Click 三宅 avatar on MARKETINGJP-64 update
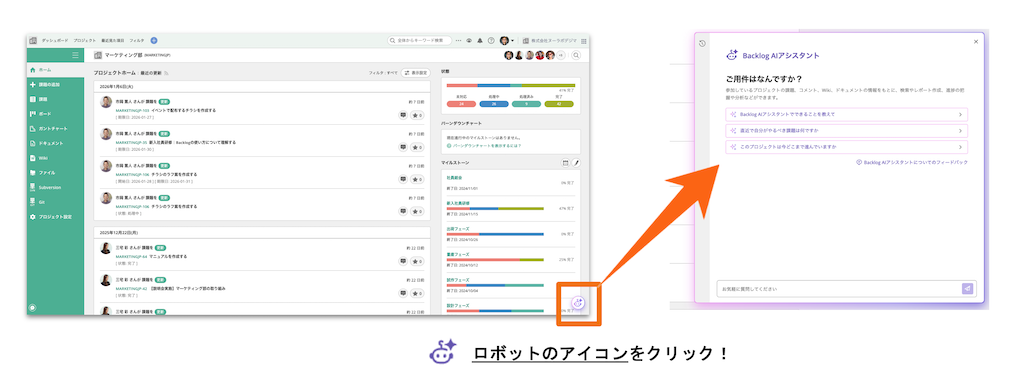The height and width of the screenshot is (374, 1024). point(106,248)
